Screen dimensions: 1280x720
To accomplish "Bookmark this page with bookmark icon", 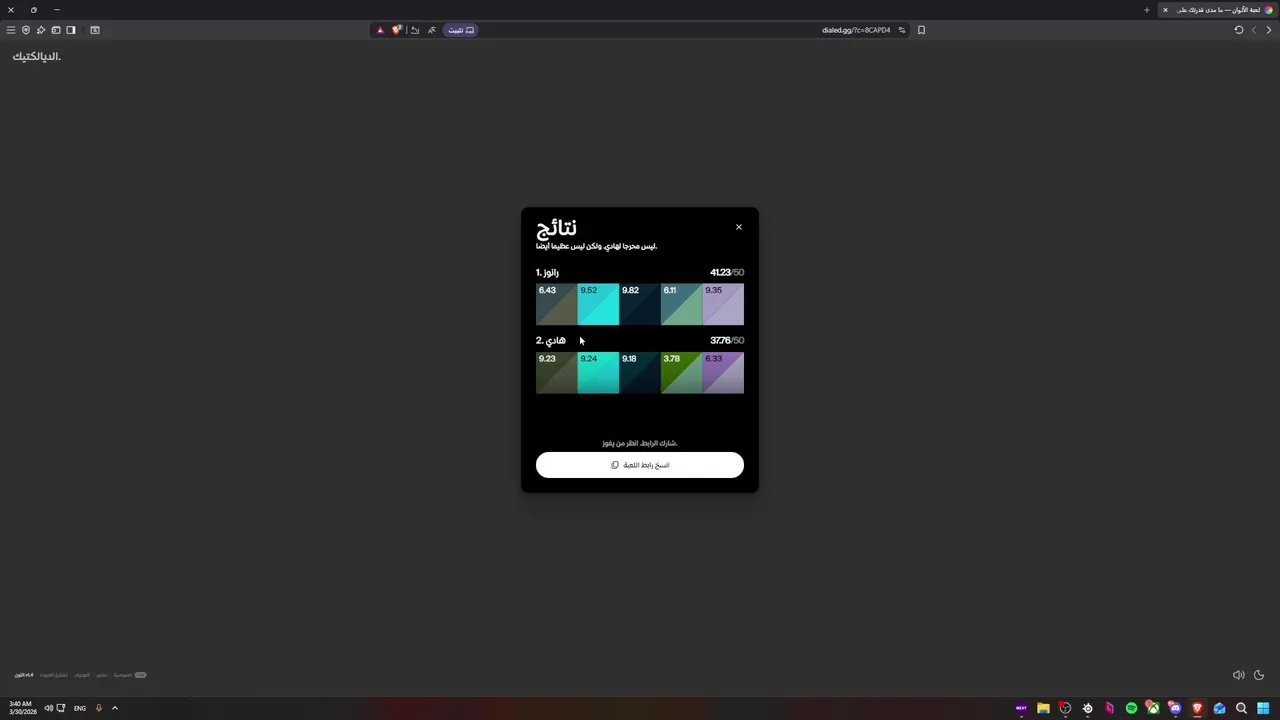I will pyautogui.click(x=921, y=30).
